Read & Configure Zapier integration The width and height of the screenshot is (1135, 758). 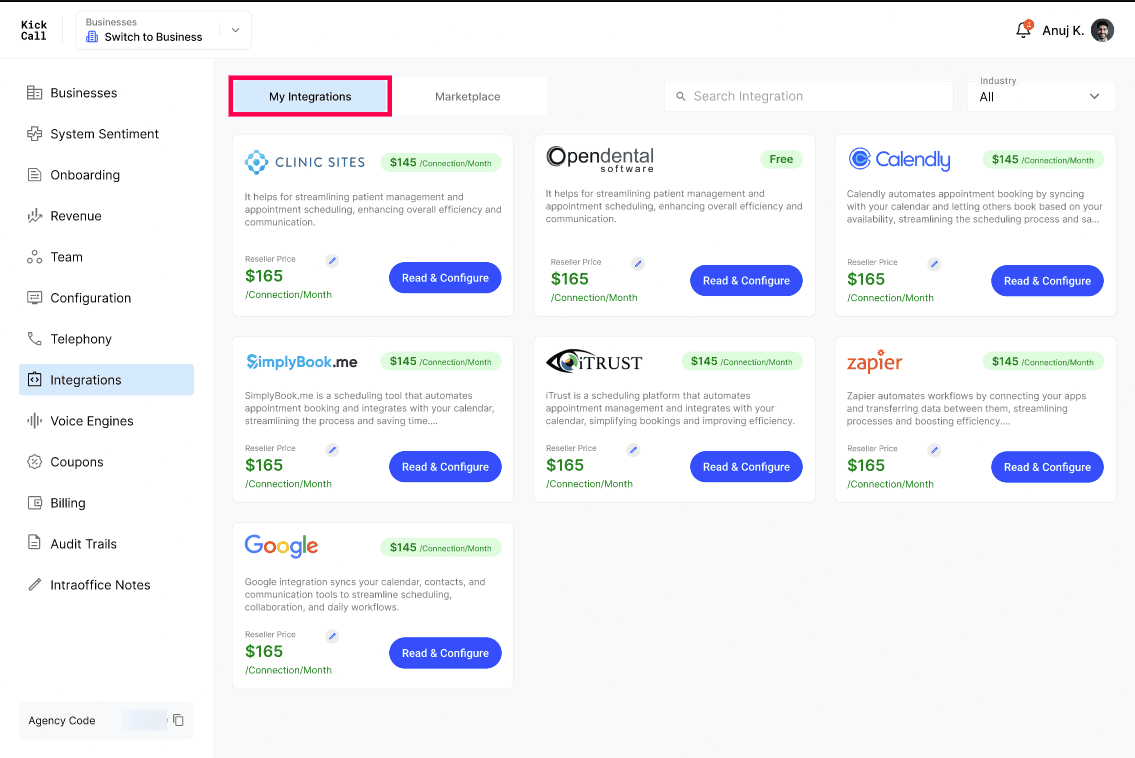pyautogui.click(x=1047, y=467)
